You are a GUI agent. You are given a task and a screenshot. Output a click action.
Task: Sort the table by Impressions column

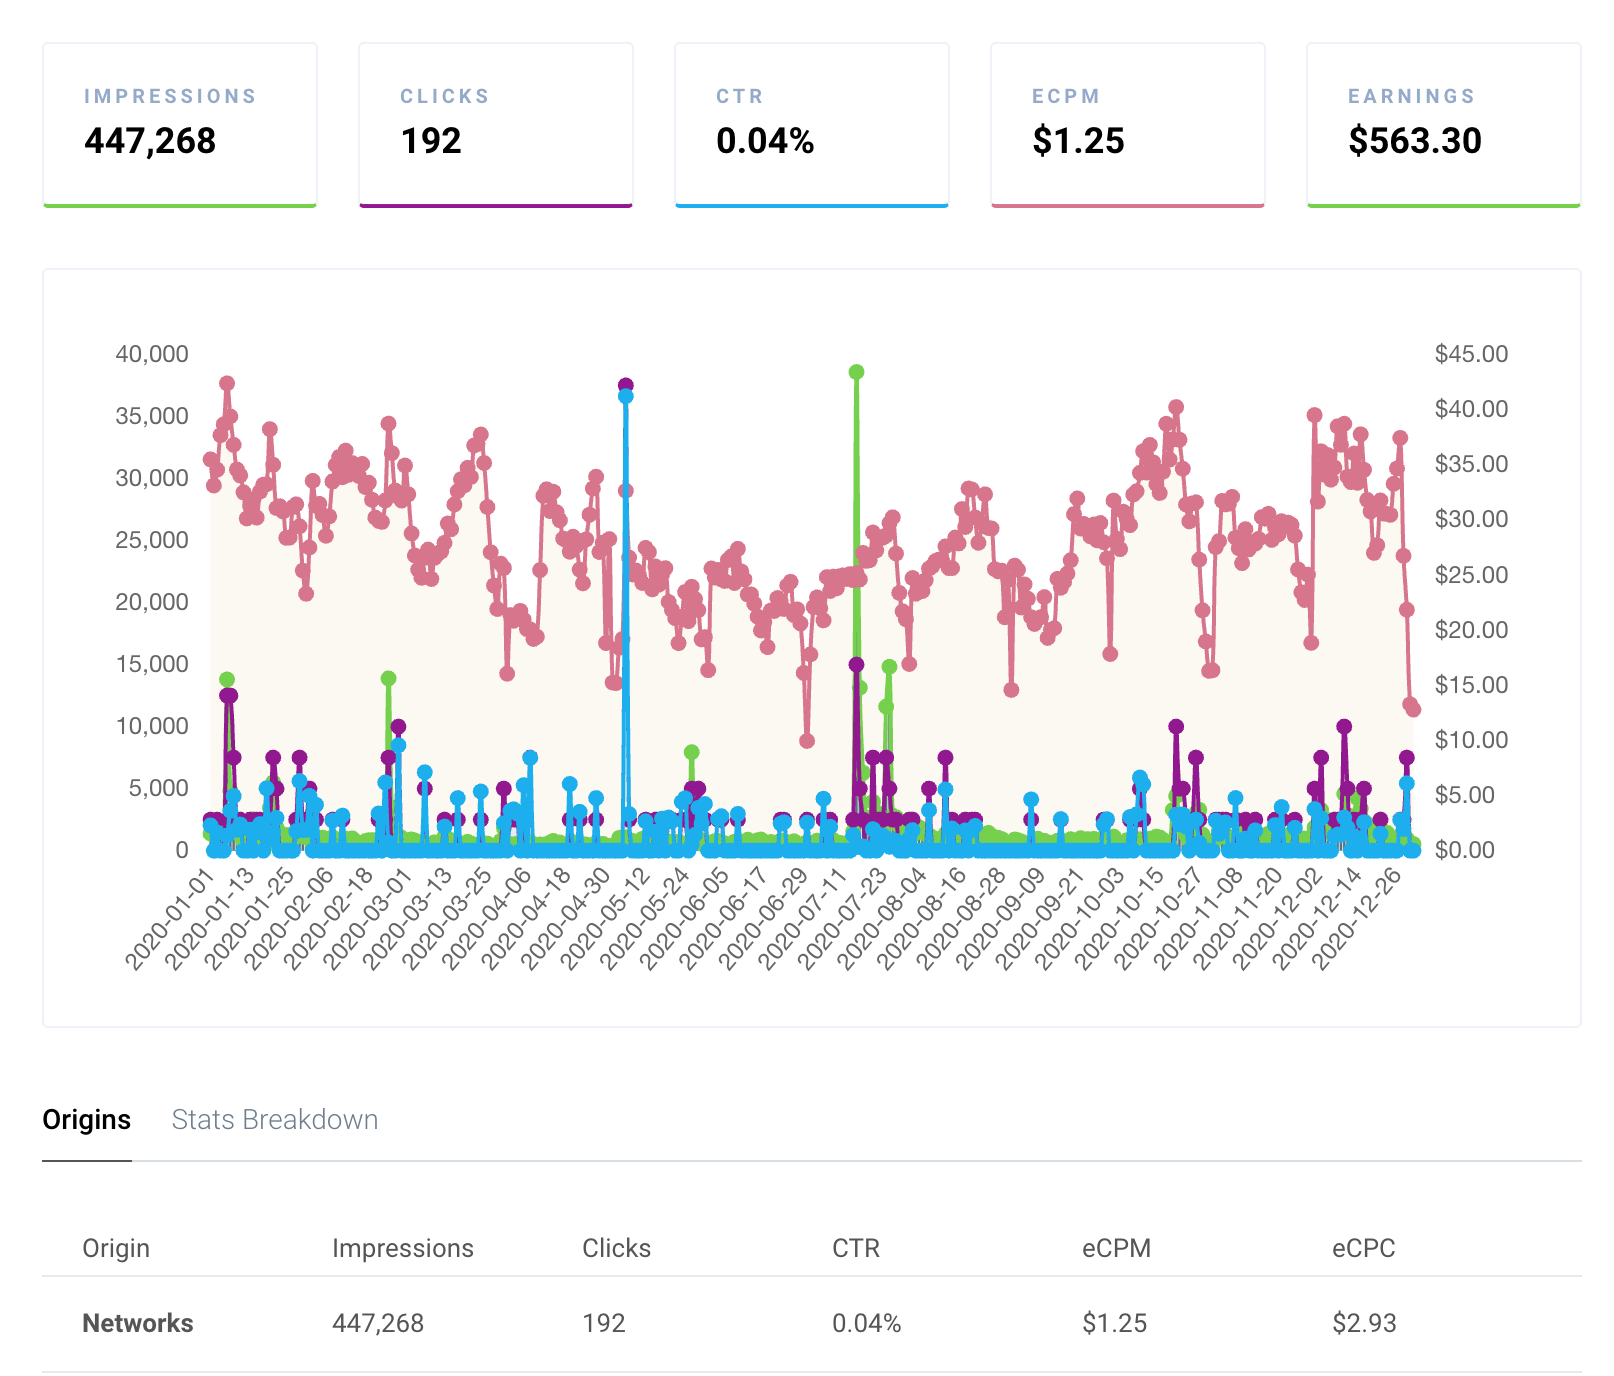coord(403,1248)
